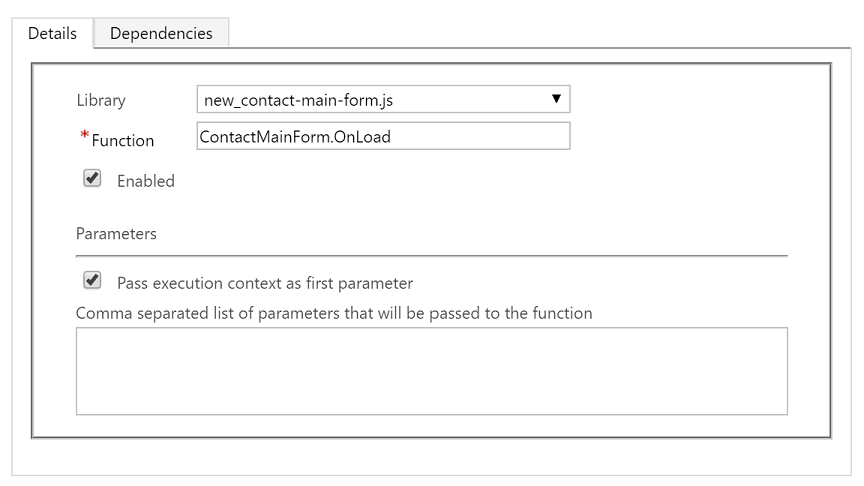Click the Pass execution context label
Viewport: 864px width, 486px height.
tap(264, 283)
